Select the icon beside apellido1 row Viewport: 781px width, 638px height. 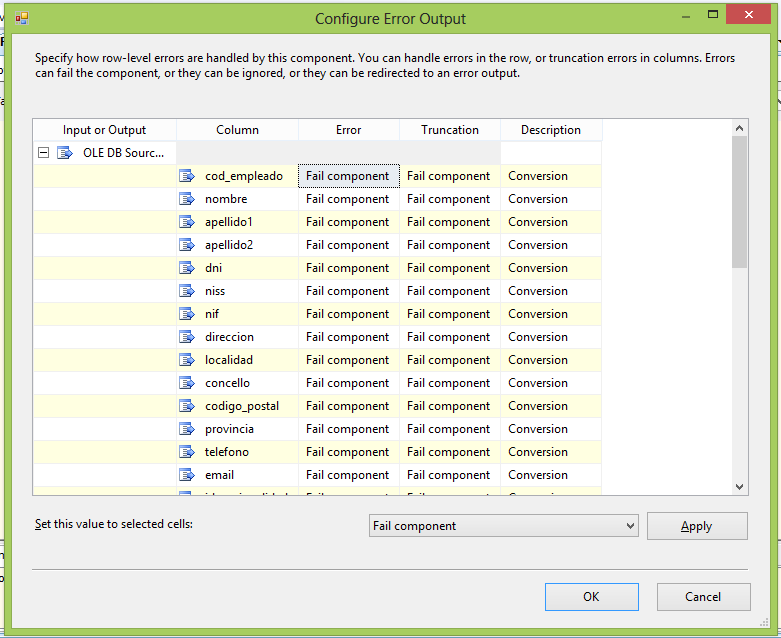coord(186,222)
